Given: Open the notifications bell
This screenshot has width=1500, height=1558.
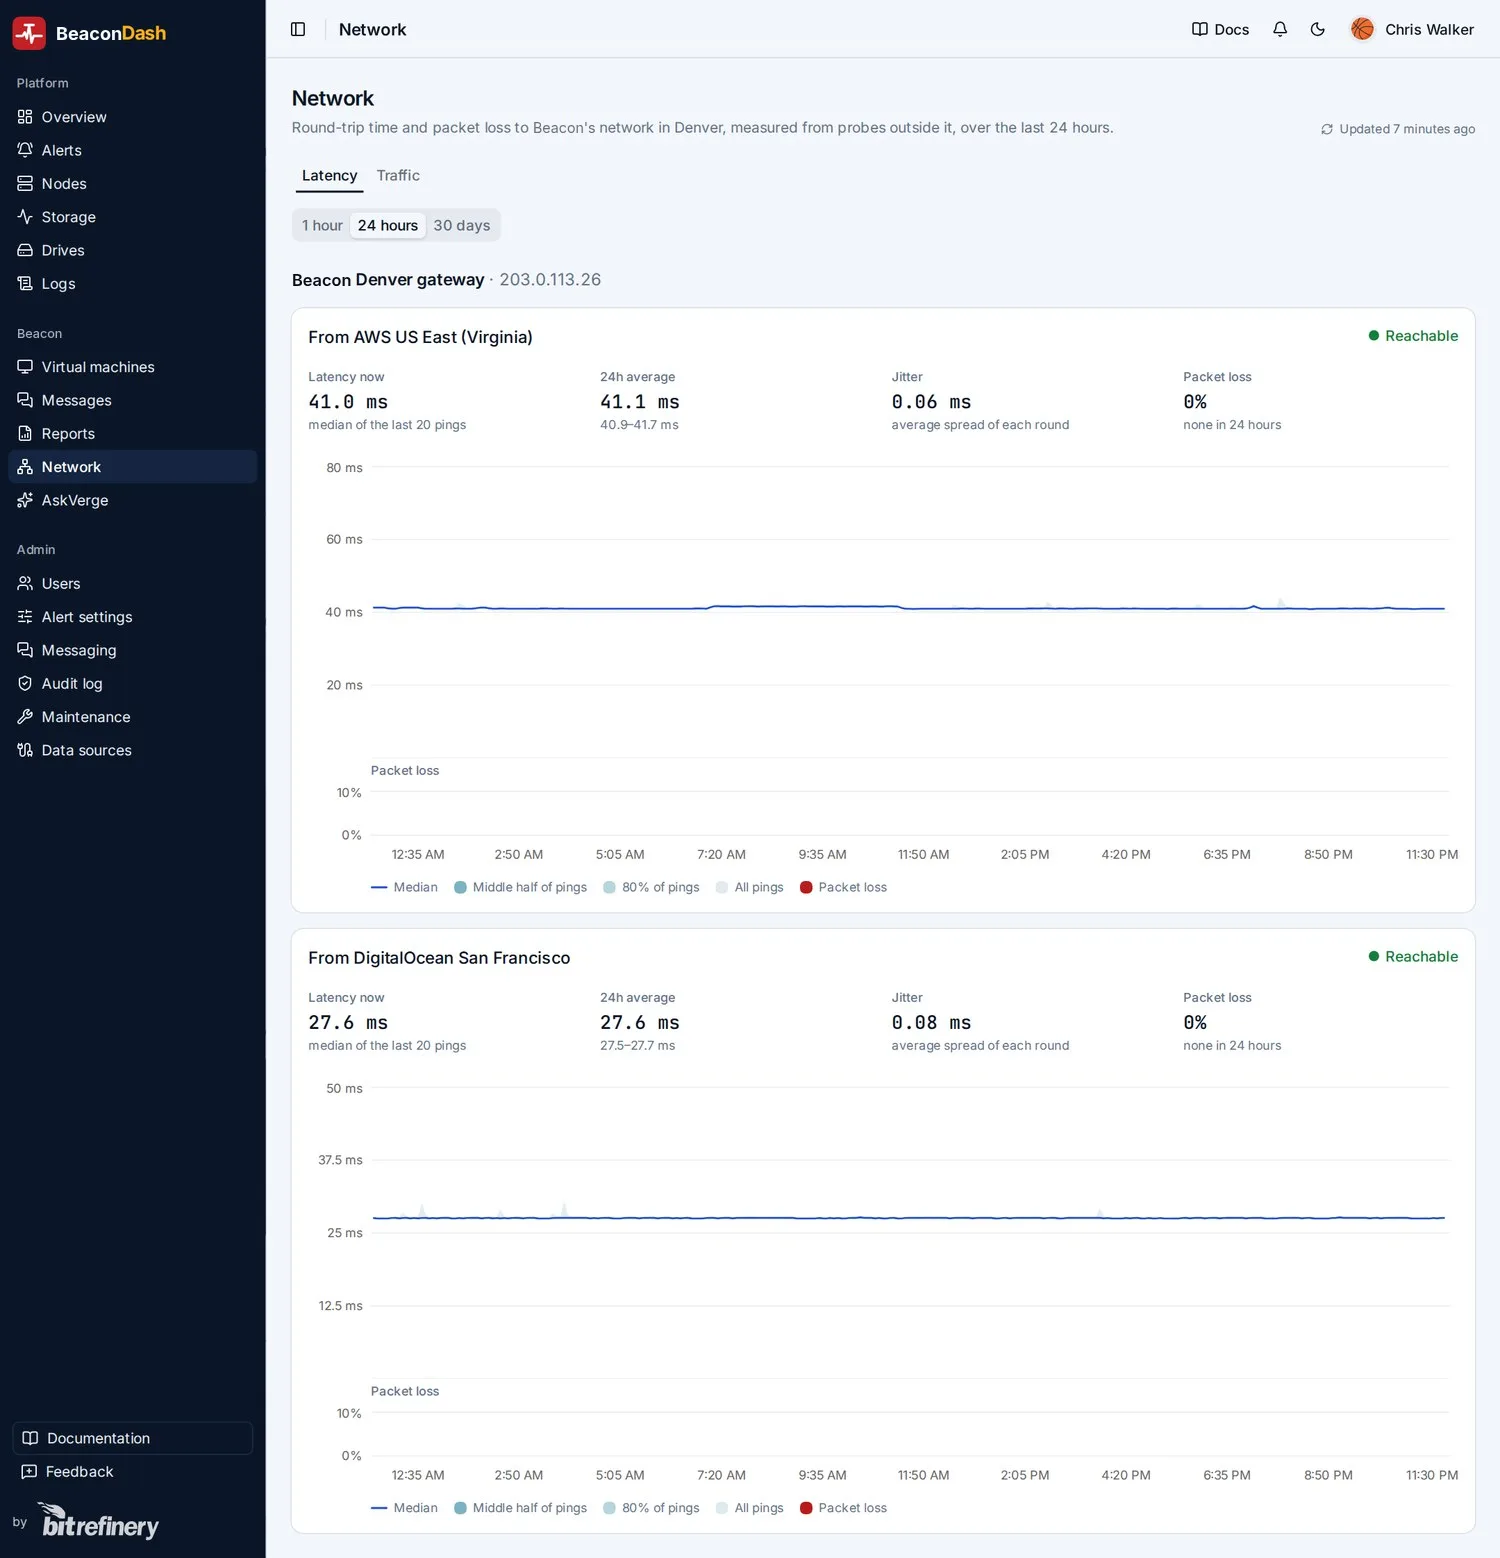Looking at the screenshot, I should click(1280, 29).
